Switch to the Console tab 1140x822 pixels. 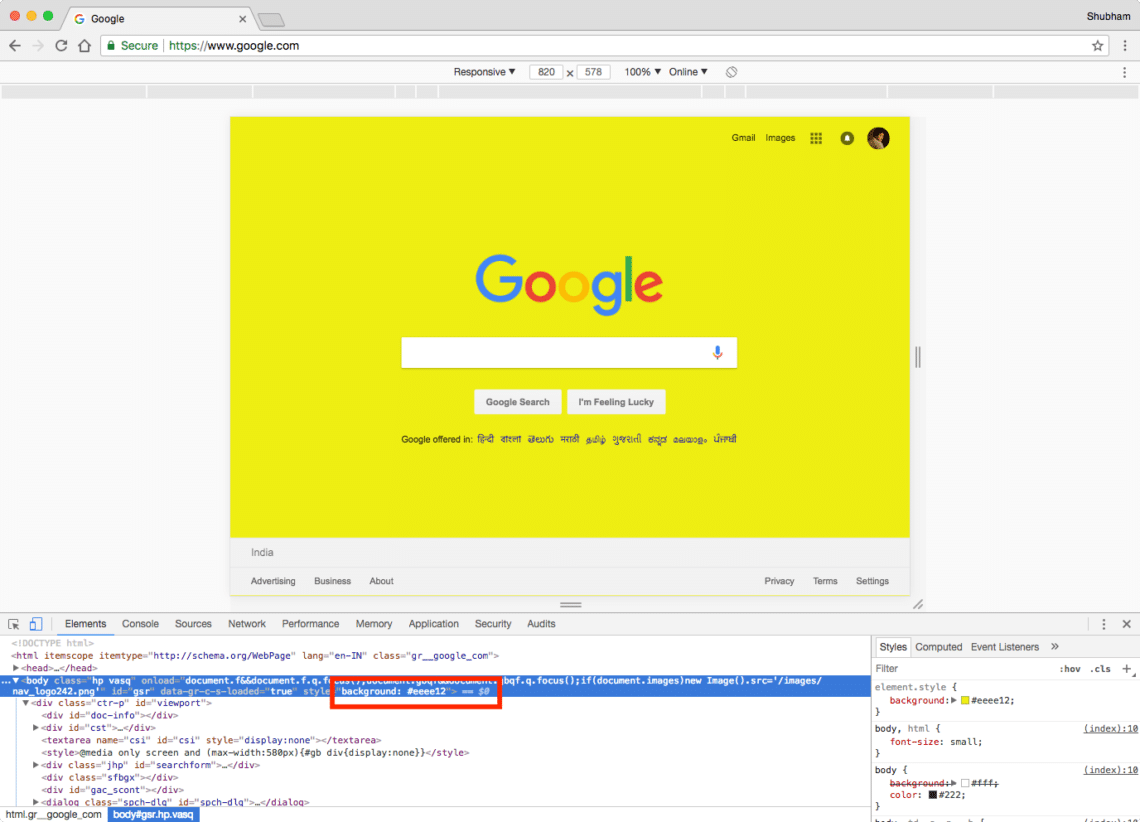click(x=140, y=624)
